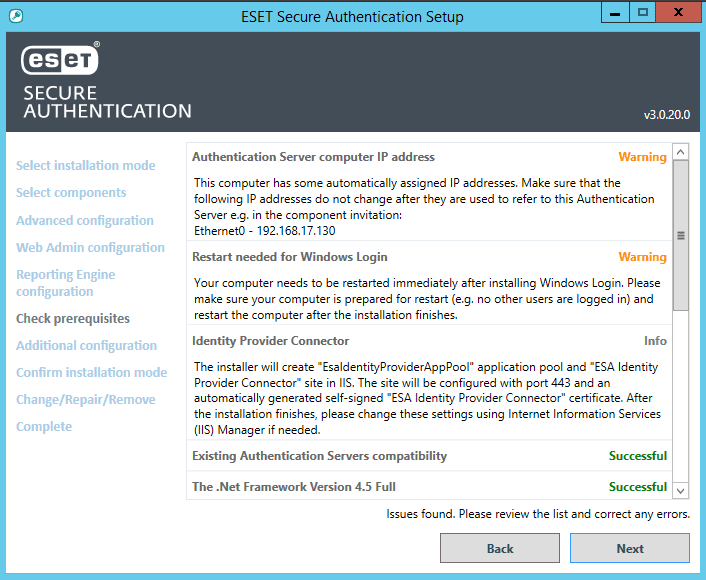
Task: Click Successful status for .Net Framework
Action: [x=638, y=486]
